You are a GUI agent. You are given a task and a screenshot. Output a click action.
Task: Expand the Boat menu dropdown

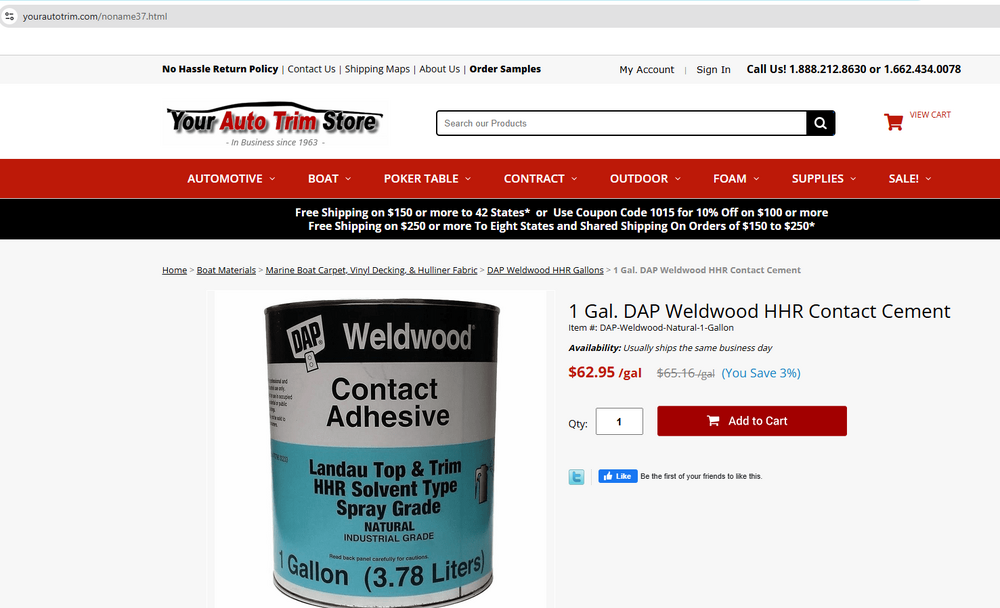point(329,179)
